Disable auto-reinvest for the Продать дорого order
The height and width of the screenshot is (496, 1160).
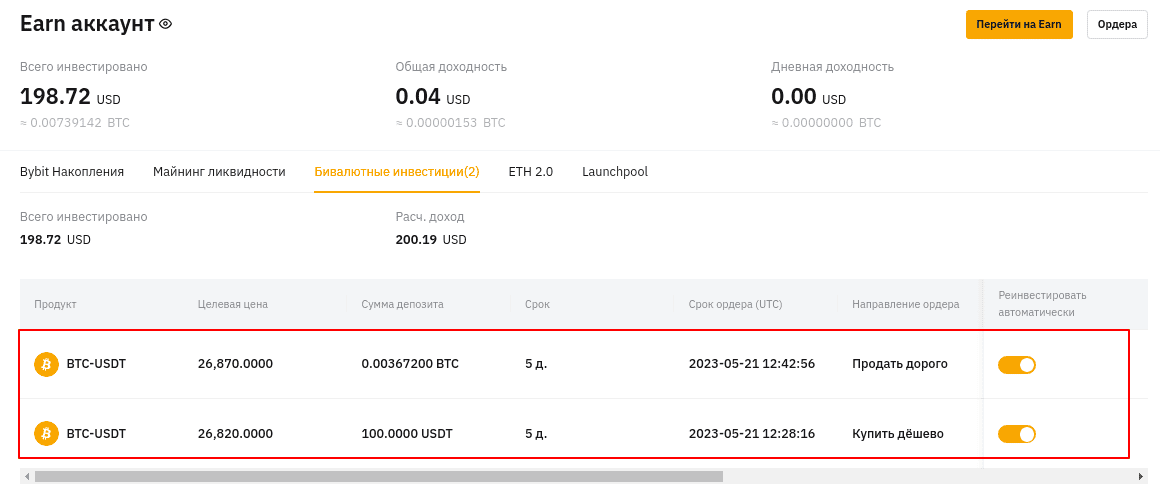[1016, 364]
